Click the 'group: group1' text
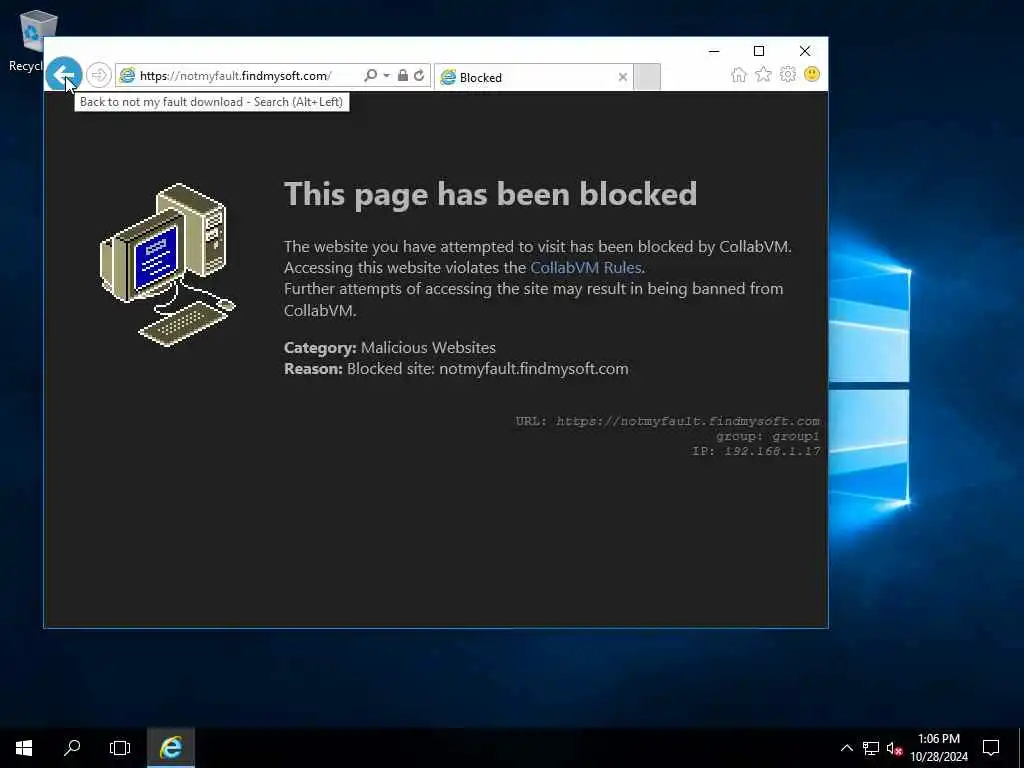 point(768,436)
